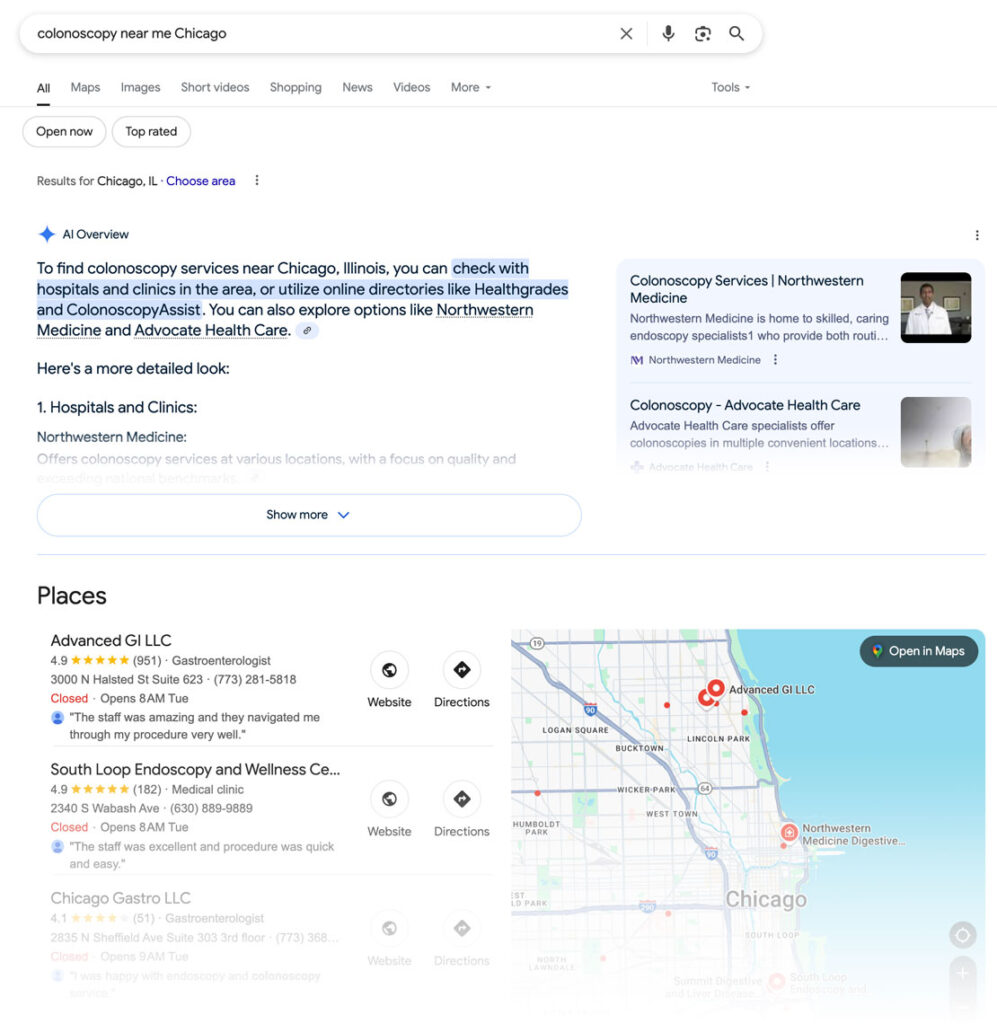
Task: Toggle the Top rated filter chip
Action: tap(151, 132)
